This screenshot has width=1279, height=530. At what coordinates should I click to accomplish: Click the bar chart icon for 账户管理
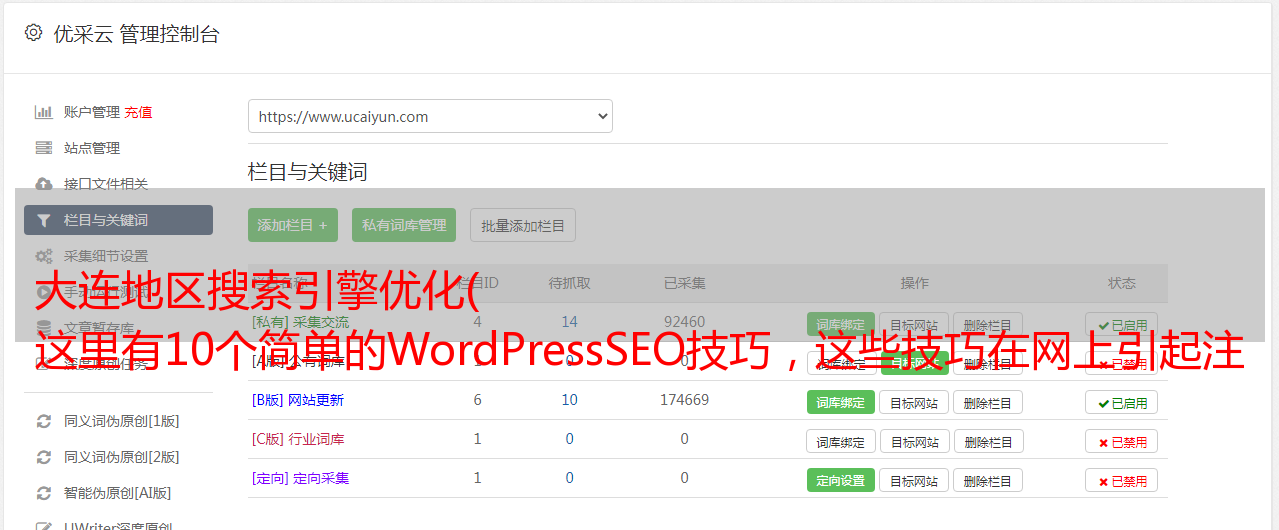(x=43, y=112)
